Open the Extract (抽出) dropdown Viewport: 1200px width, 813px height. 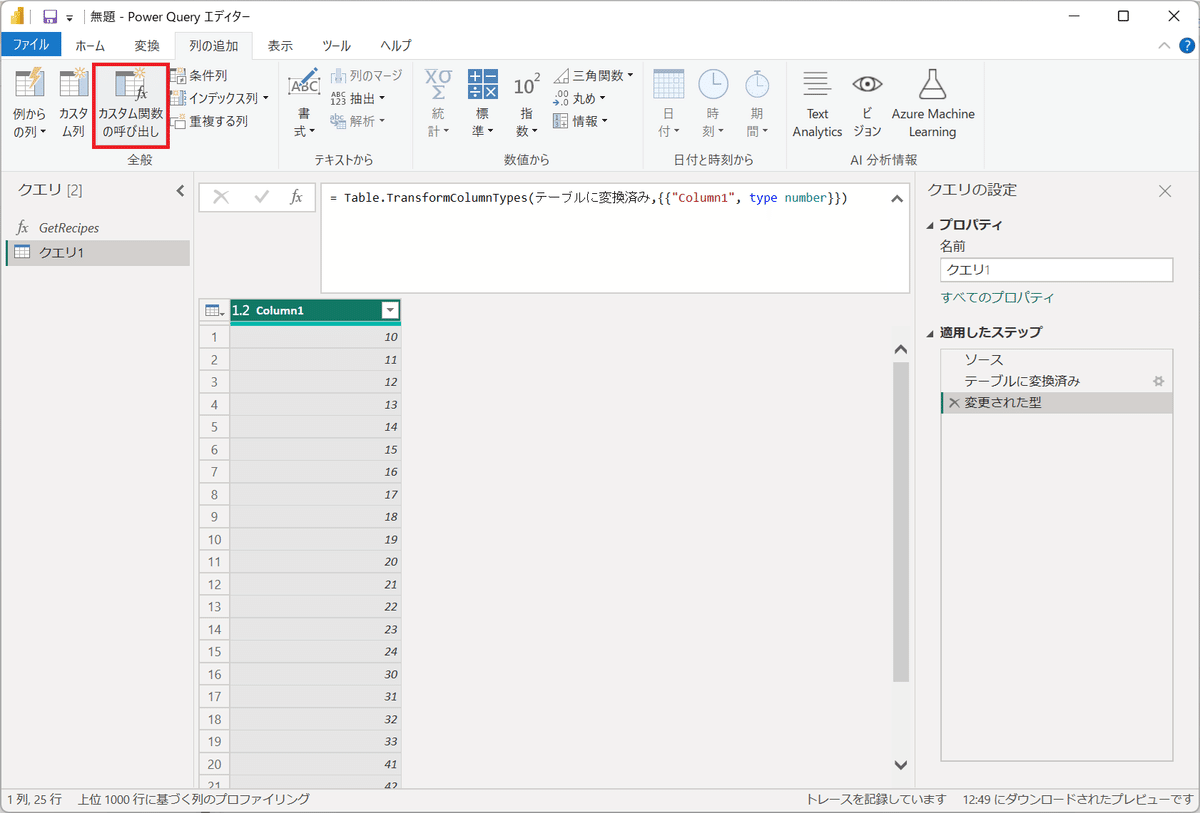point(357,98)
